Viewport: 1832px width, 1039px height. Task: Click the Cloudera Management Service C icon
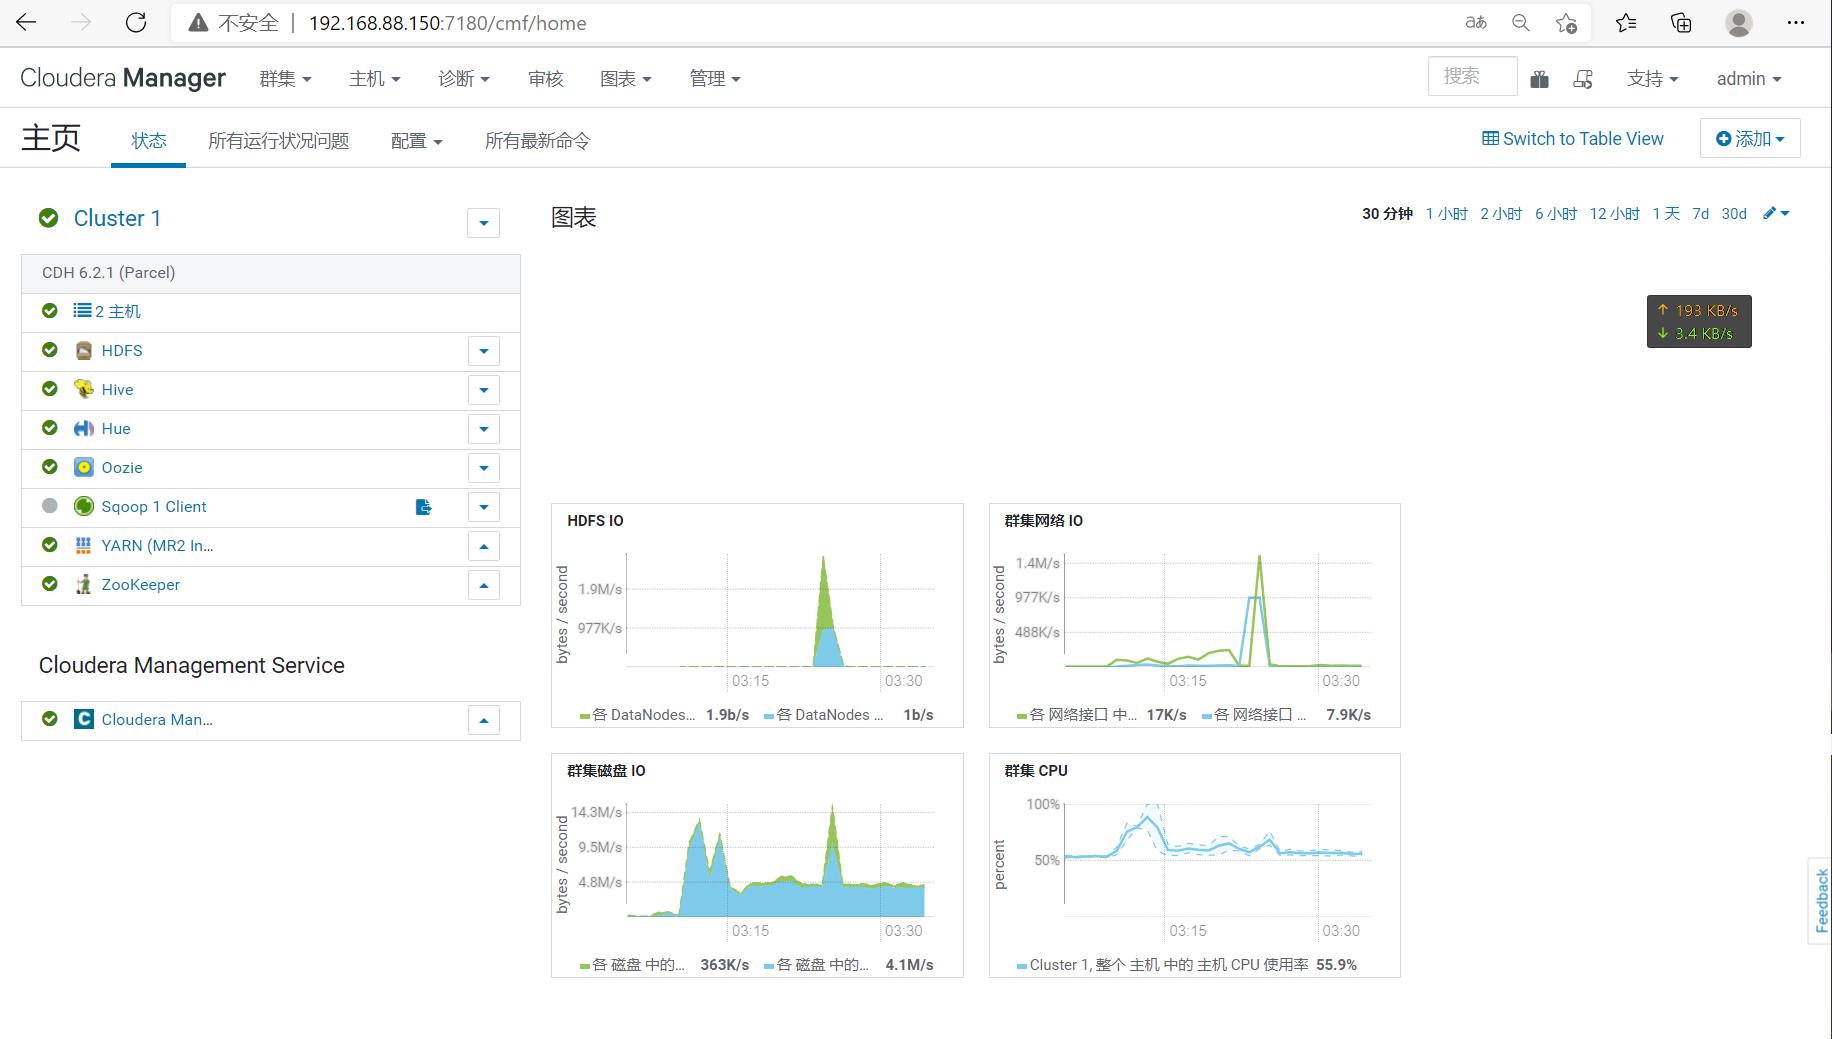click(x=84, y=719)
